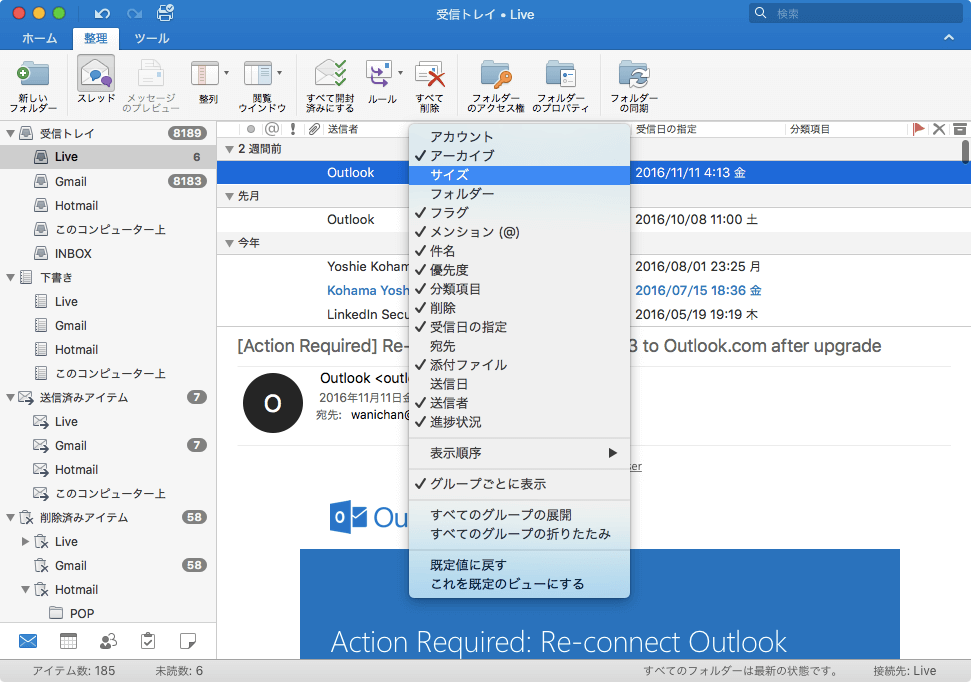The width and height of the screenshot is (971, 682).
Task: Choose すべてのグループの折りたたみ
Action: click(519, 534)
